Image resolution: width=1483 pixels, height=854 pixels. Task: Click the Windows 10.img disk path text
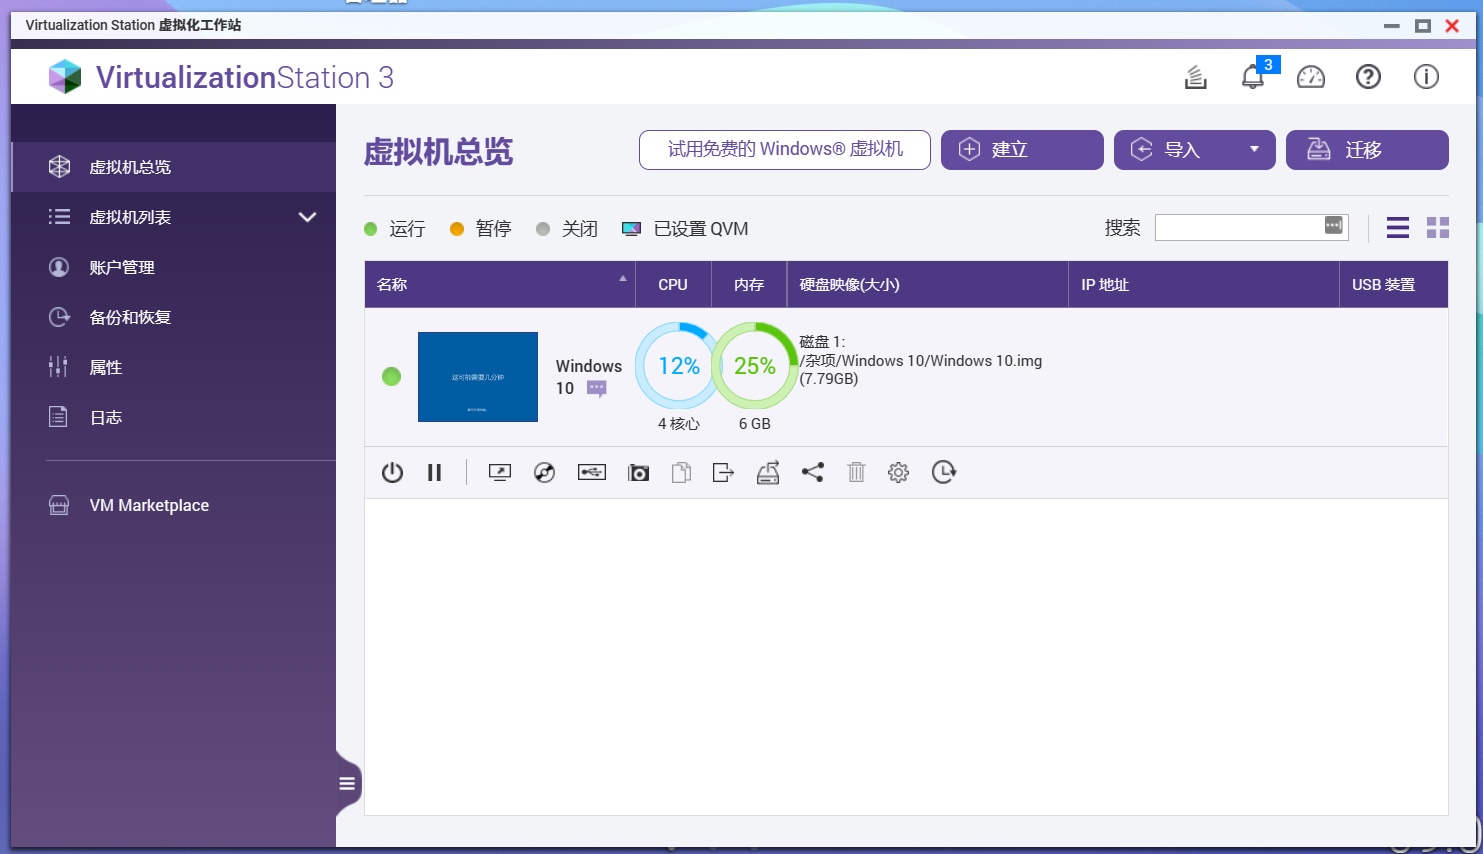921,361
